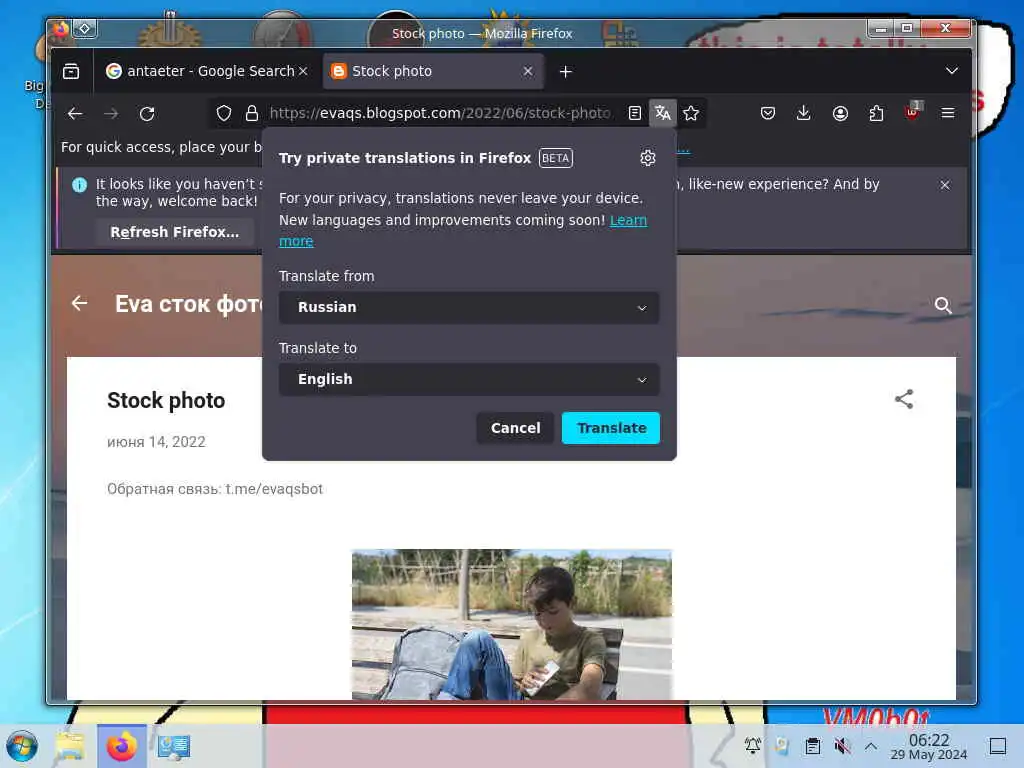Bookmark this page with the star
The height and width of the screenshot is (768, 1024).
point(691,114)
